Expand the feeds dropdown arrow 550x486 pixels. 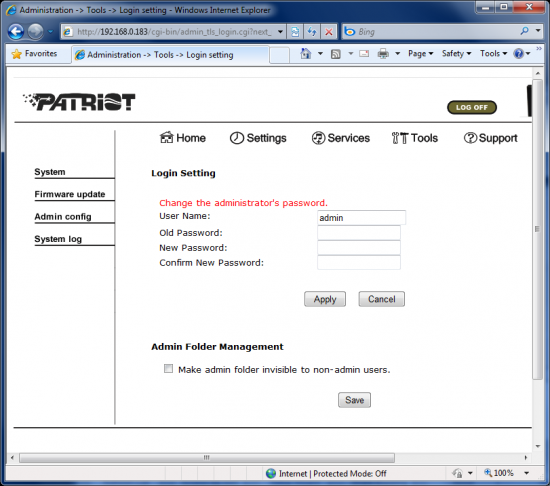coord(350,54)
